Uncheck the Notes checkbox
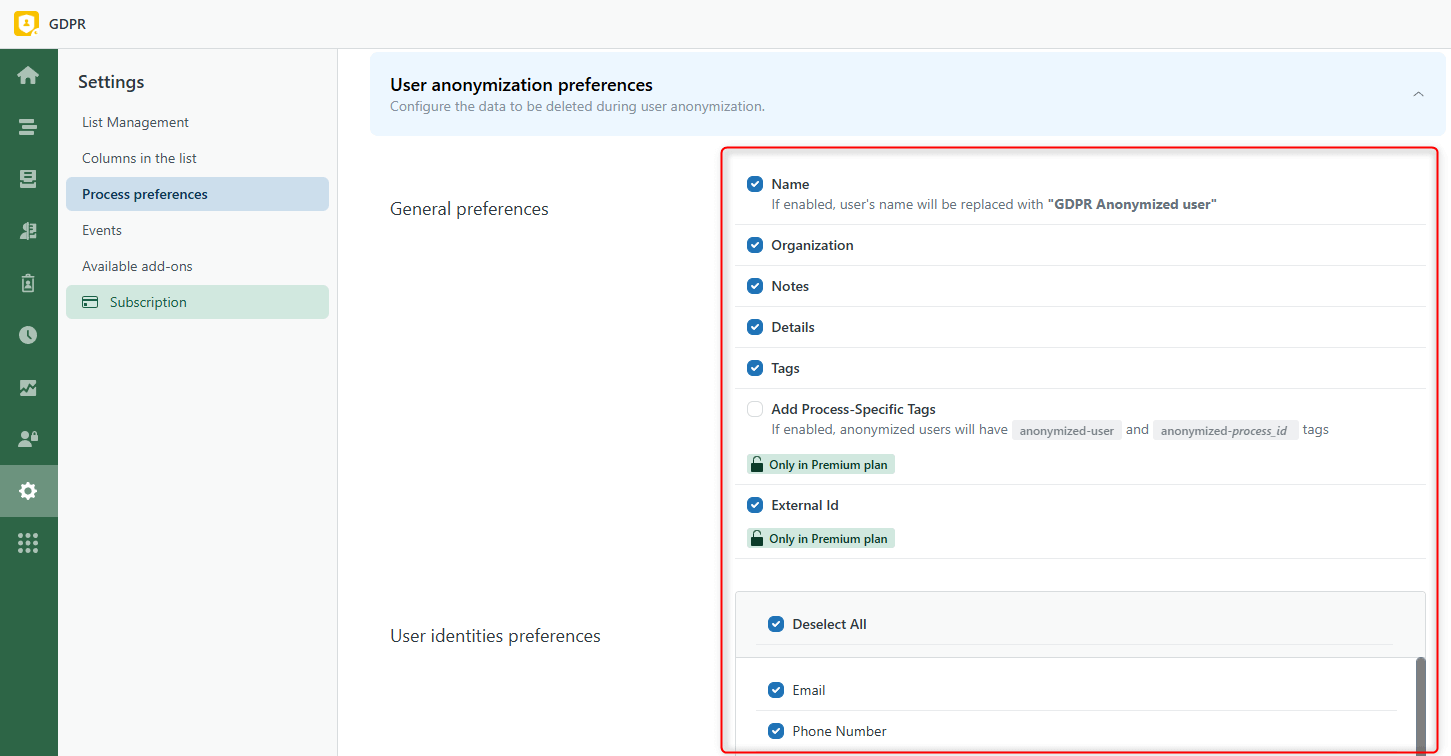The width and height of the screenshot is (1451, 756). click(x=755, y=286)
